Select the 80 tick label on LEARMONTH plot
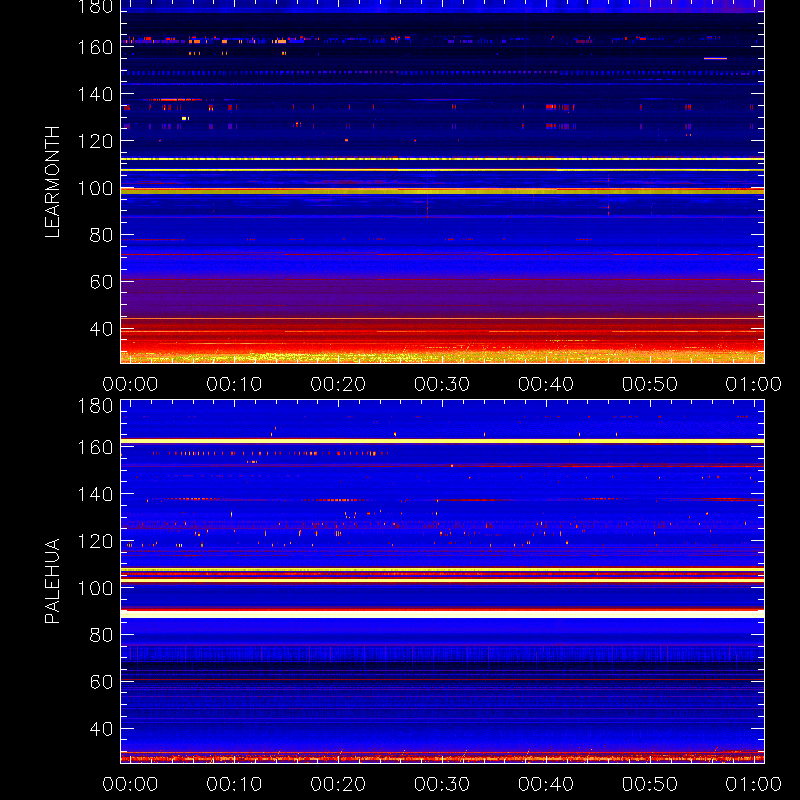 pyautogui.click(x=101, y=235)
